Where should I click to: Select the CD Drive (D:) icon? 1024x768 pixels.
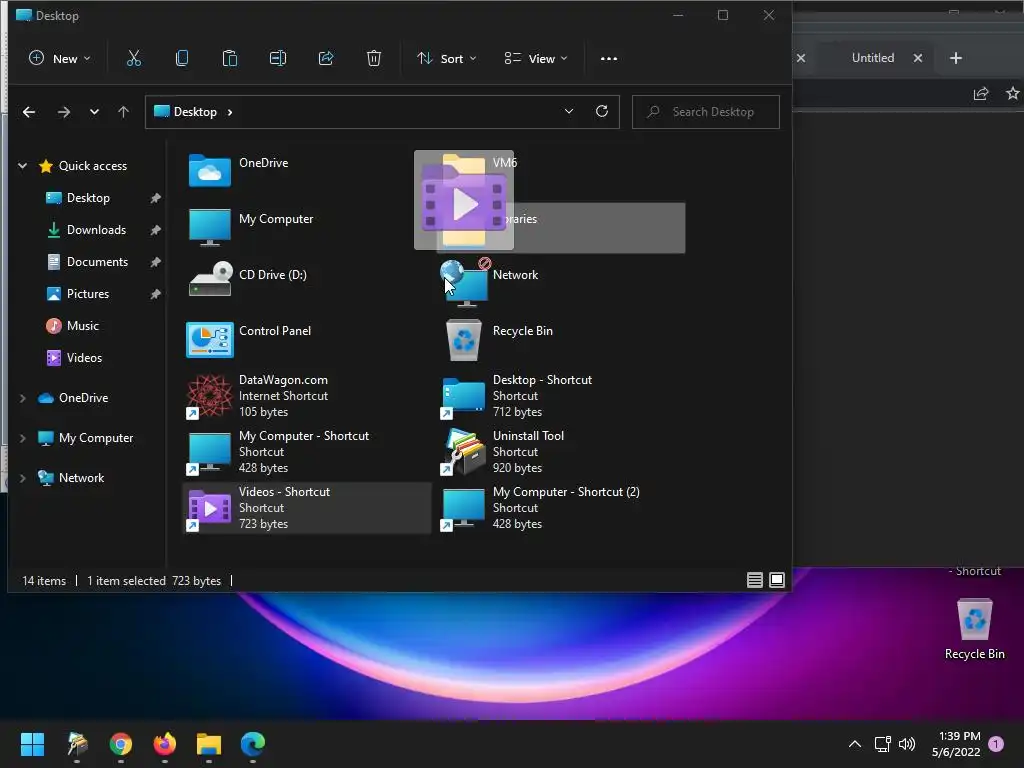tap(210, 280)
